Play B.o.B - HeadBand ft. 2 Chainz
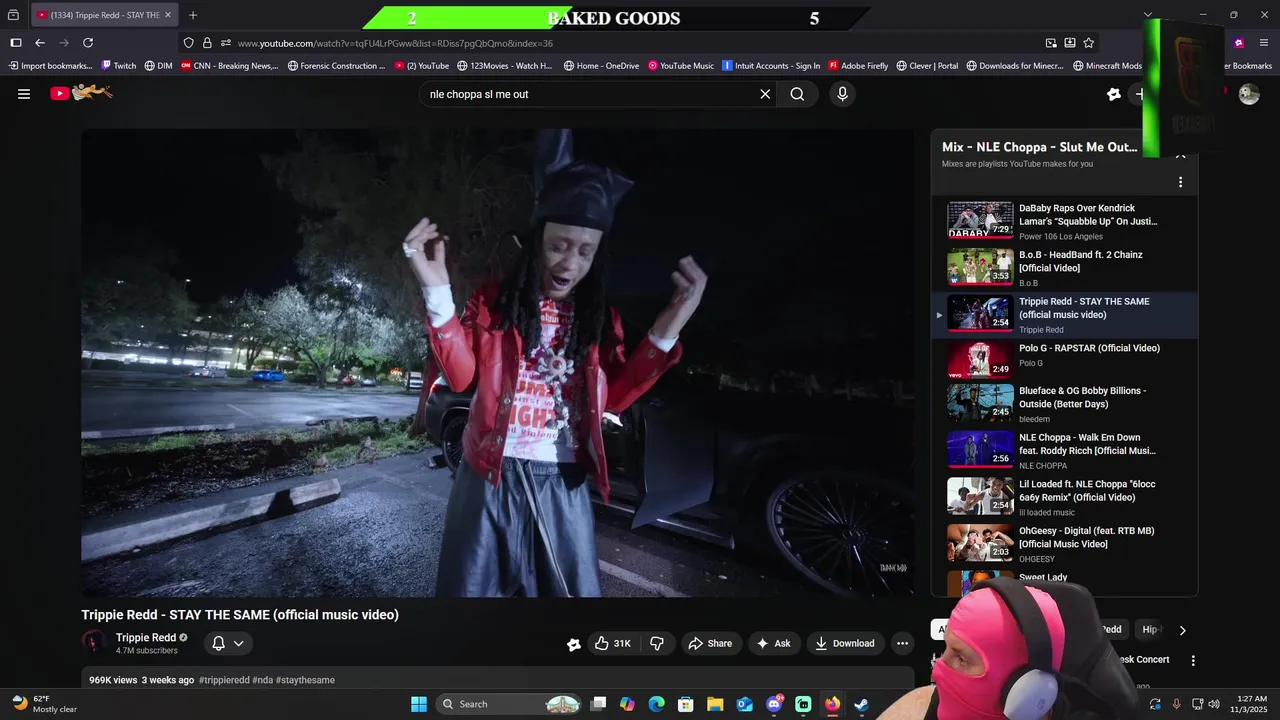The height and width of the screenshot is (720, 1280). [x=1064, y=268]
